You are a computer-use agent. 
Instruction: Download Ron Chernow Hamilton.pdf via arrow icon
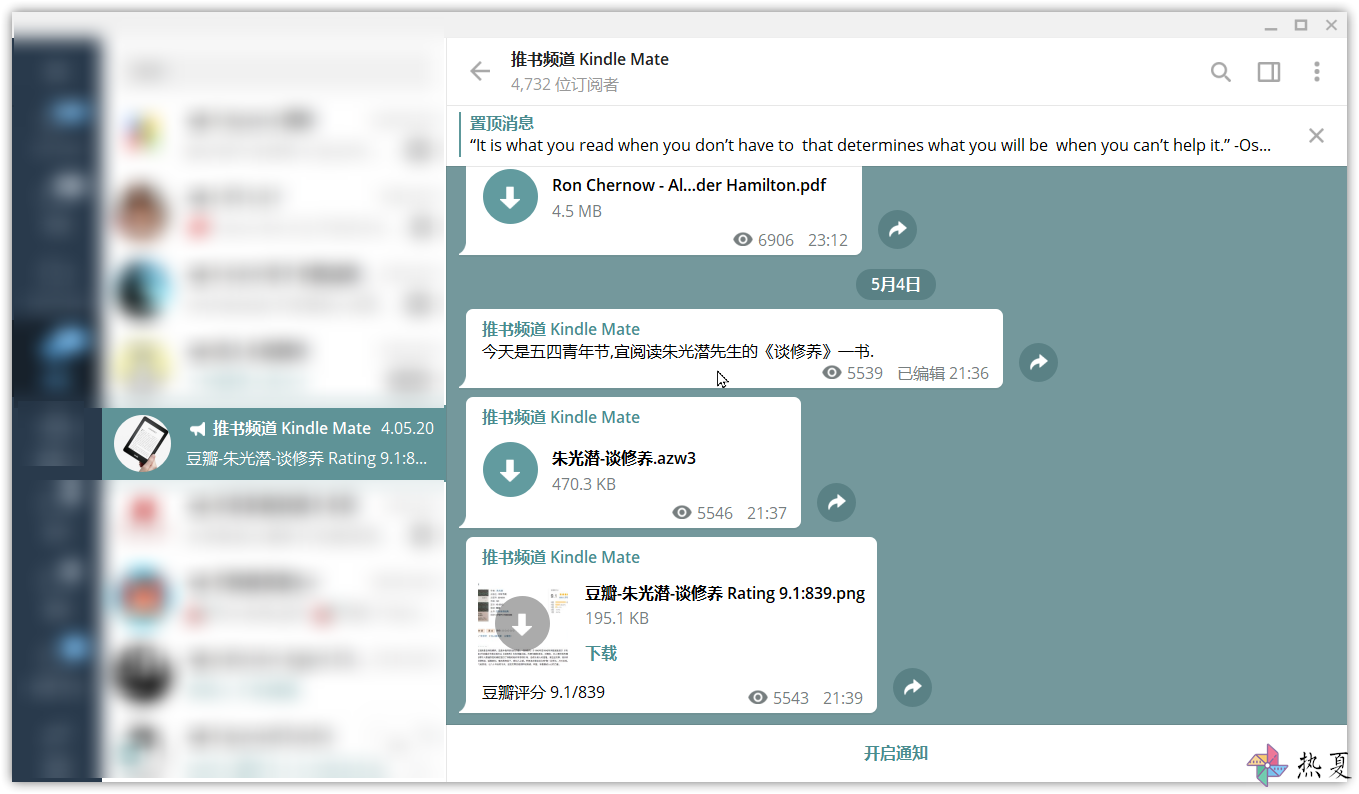[x=510, y=197]
